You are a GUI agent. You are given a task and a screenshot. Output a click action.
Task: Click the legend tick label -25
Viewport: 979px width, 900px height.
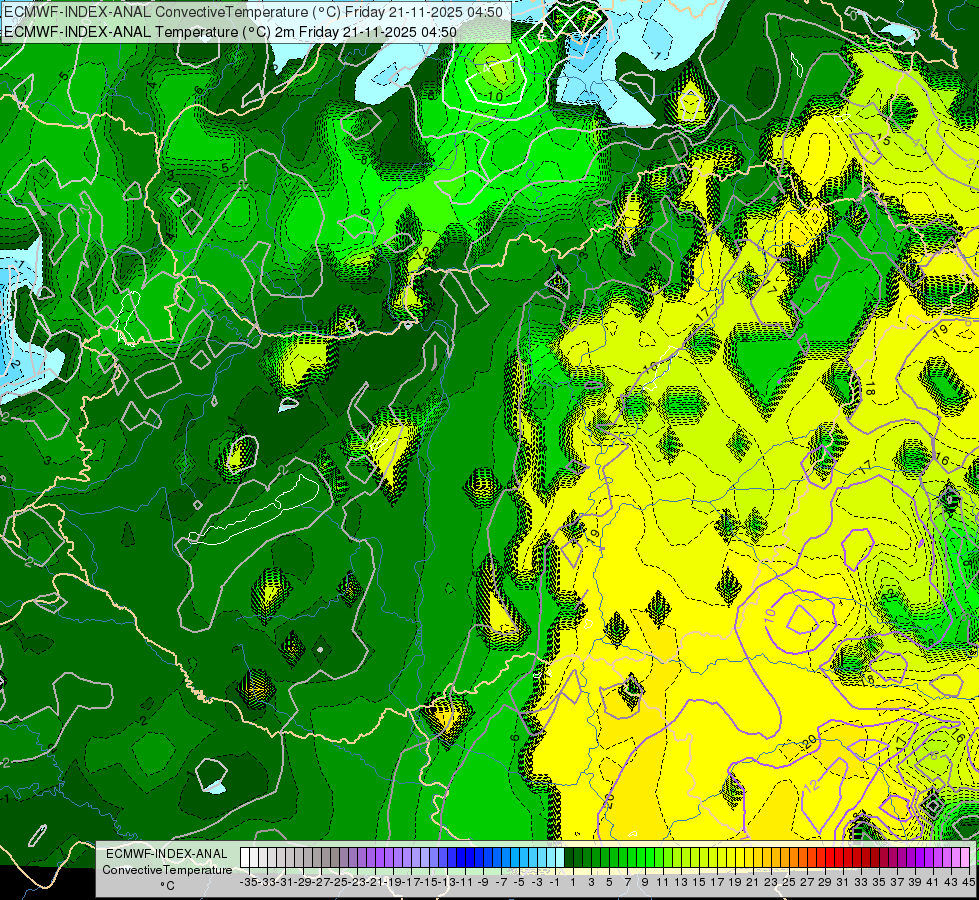point(340,883)
